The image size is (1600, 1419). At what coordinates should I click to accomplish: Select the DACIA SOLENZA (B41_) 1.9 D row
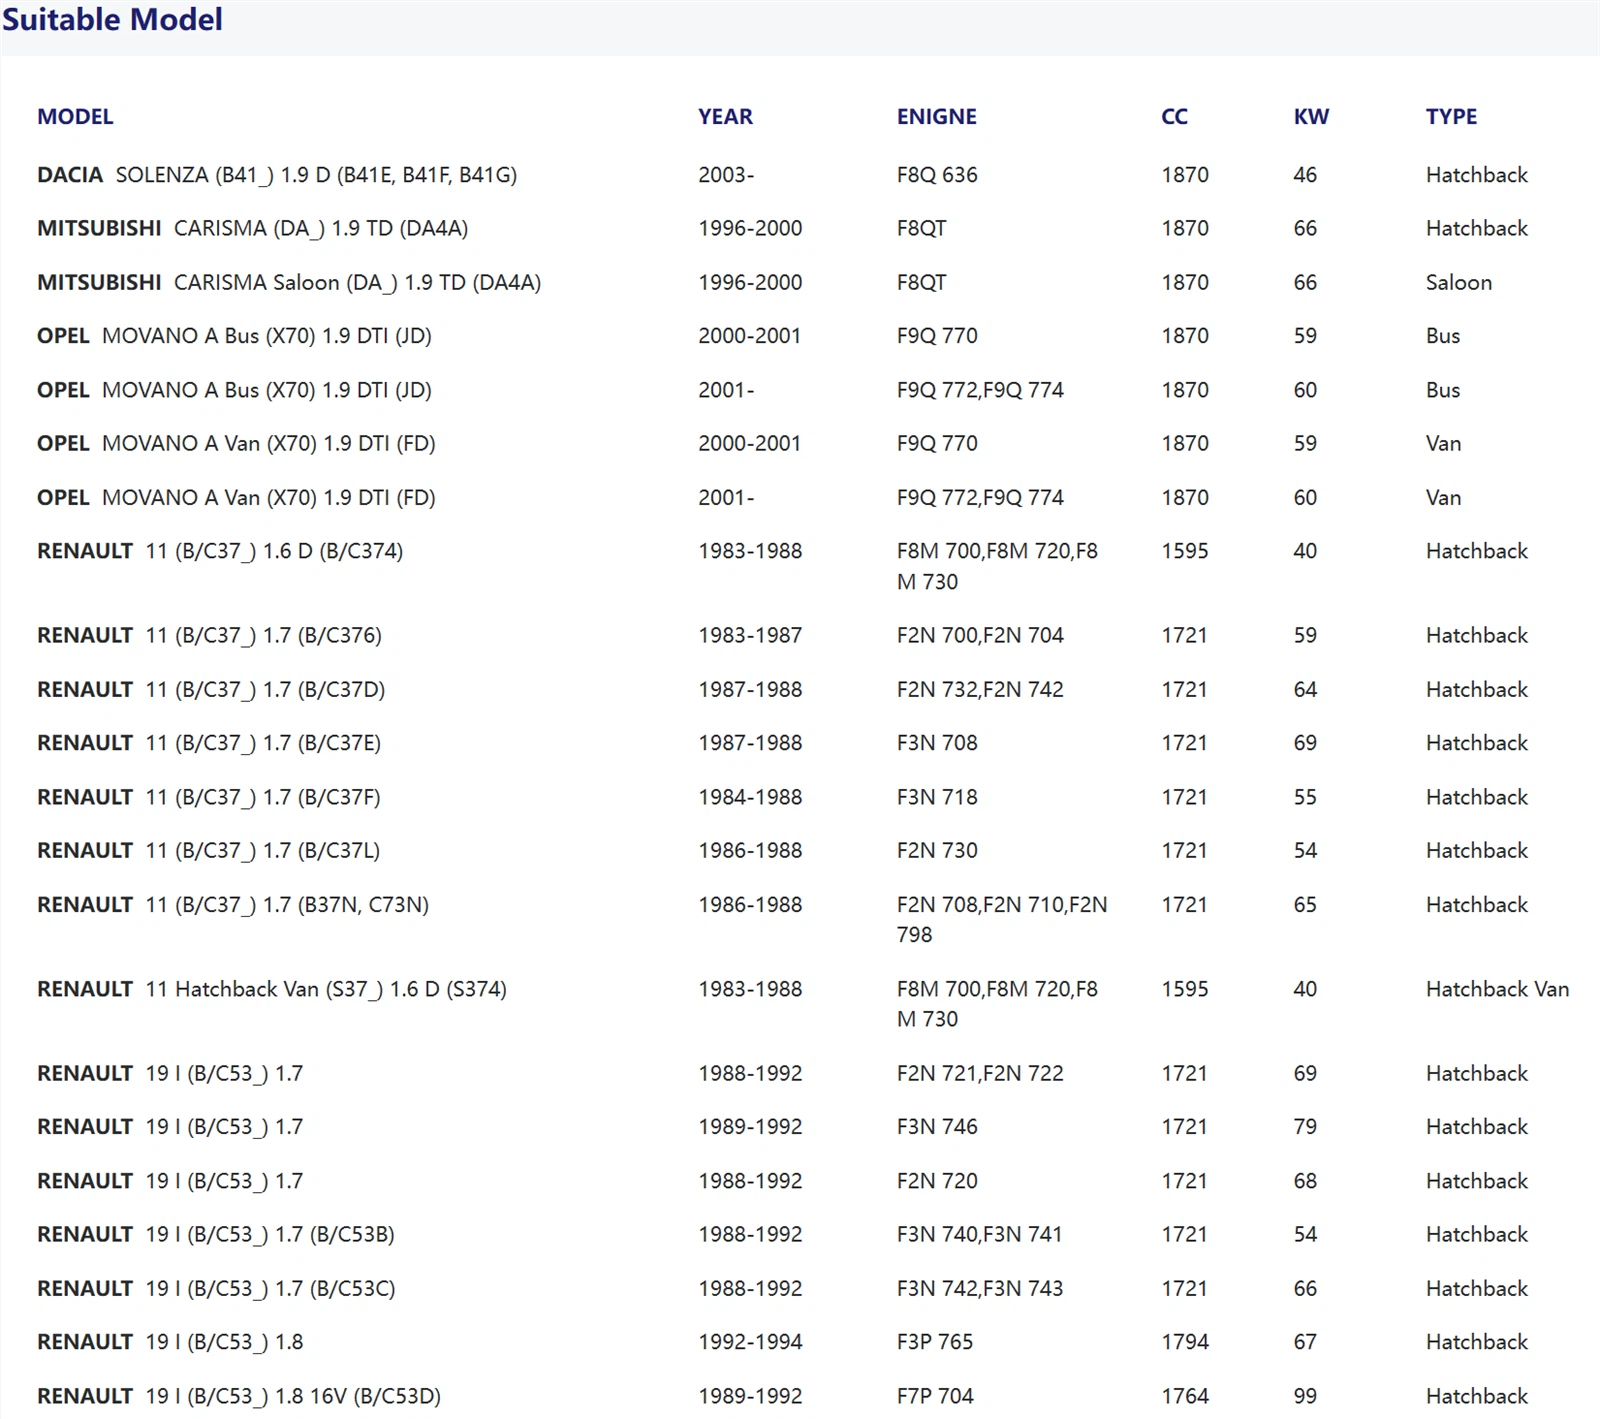coord(800,175)
